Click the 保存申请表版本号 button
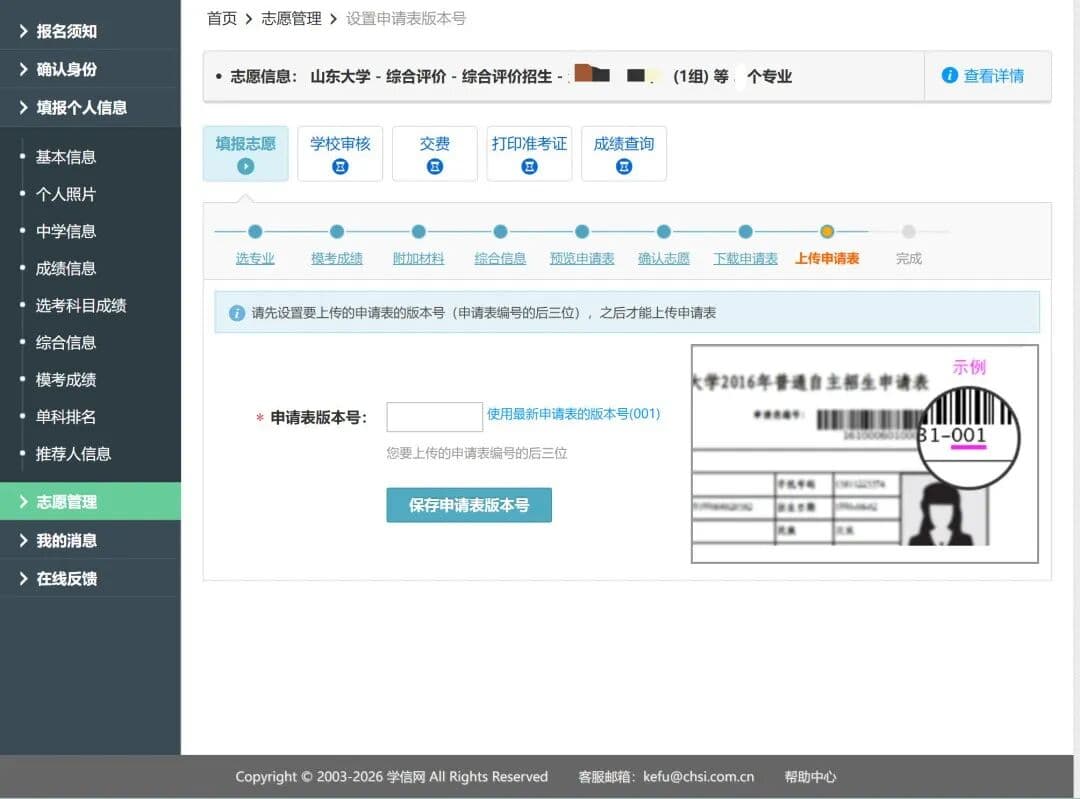 pyautogui.click(x=469, y=505)
